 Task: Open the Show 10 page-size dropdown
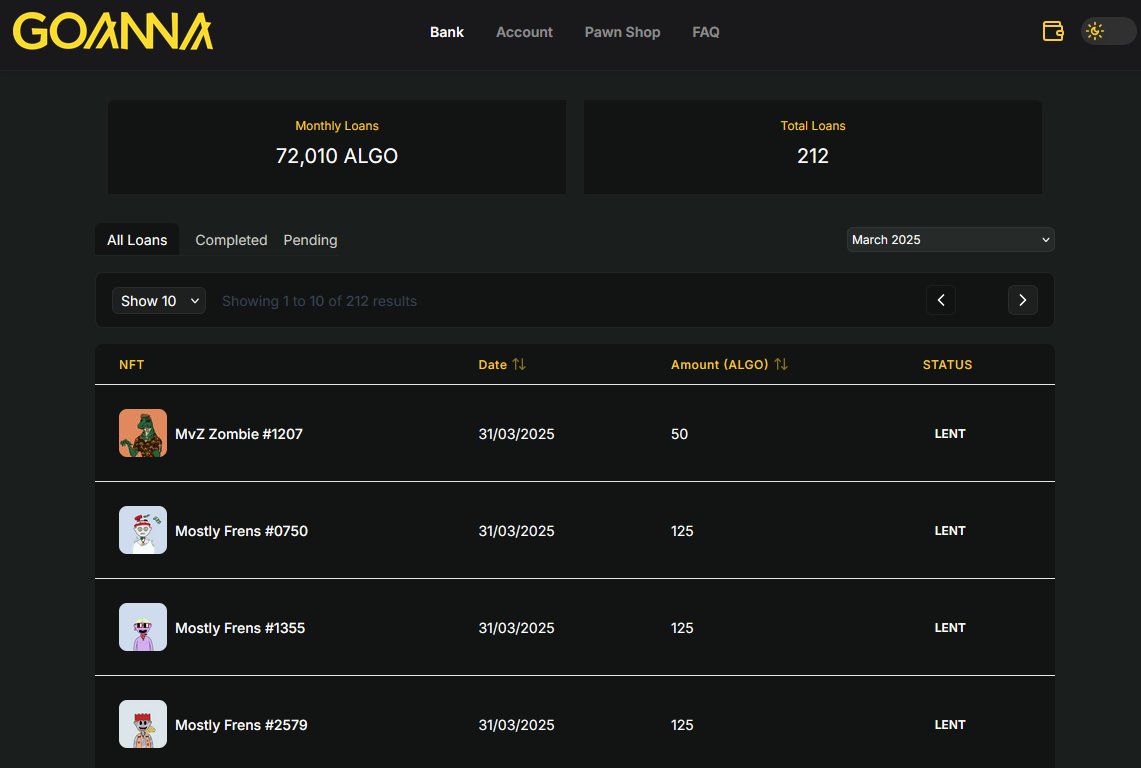pyautogui.click(x=159, y=301)
